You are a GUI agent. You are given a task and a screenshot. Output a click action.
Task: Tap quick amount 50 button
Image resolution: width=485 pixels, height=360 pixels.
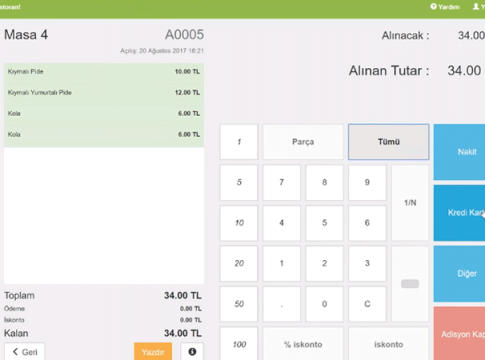click(x=239, y=304)
